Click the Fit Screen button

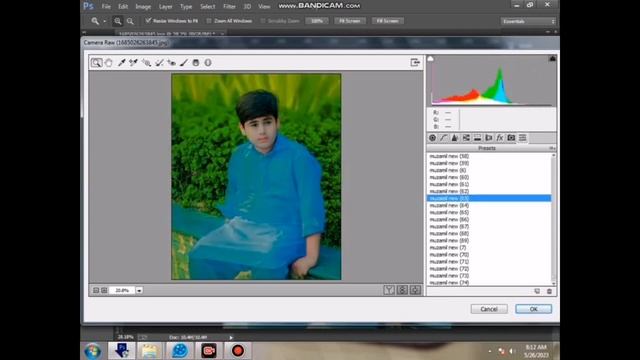tap(350, 21)
